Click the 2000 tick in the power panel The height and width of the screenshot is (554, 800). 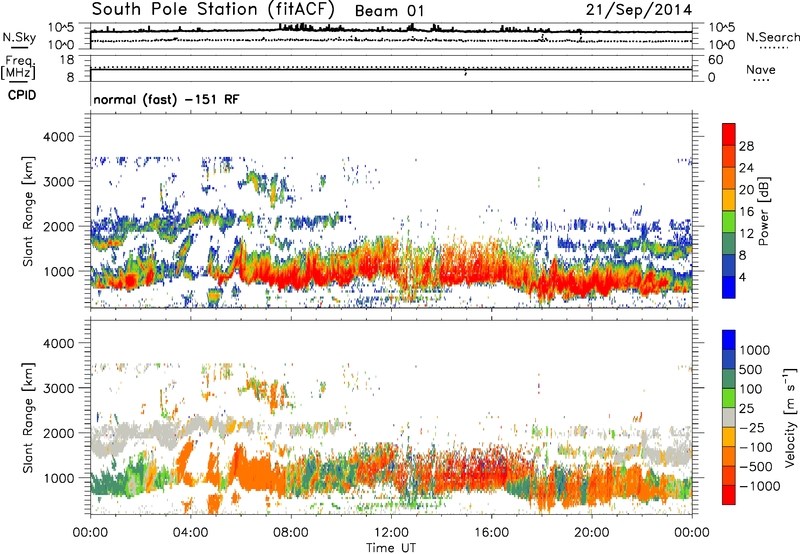click(x=59, y=226)
